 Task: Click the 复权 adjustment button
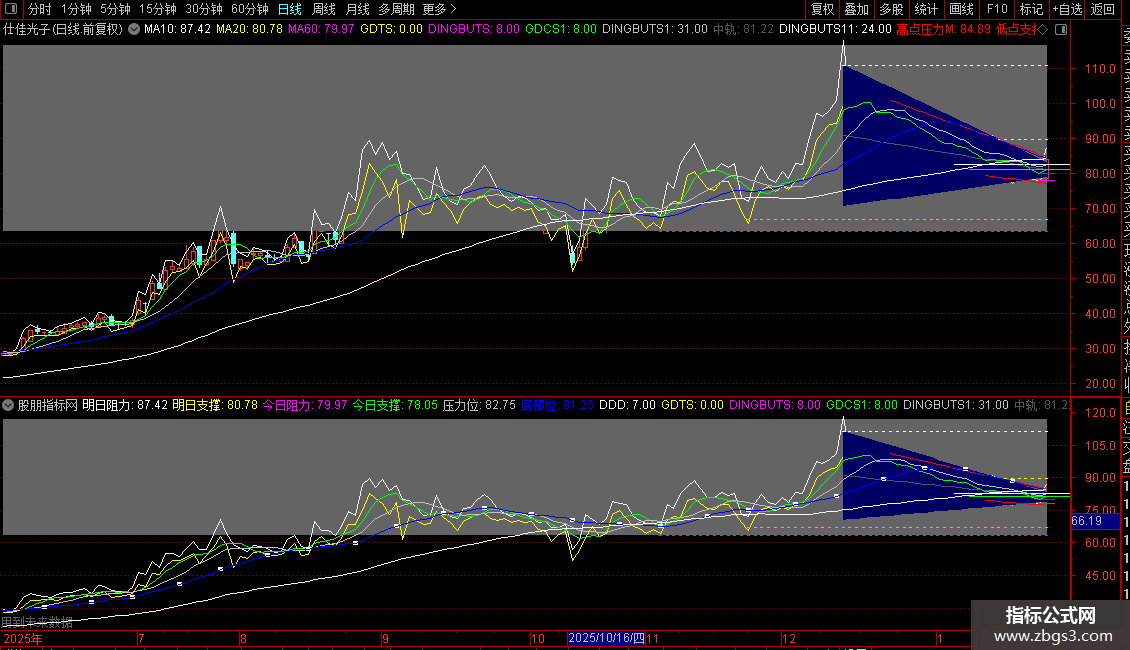(x=822, y=9)
